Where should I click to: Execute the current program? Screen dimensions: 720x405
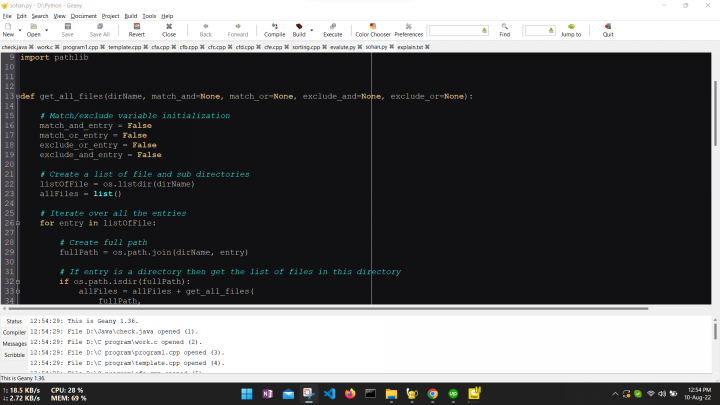332,30
